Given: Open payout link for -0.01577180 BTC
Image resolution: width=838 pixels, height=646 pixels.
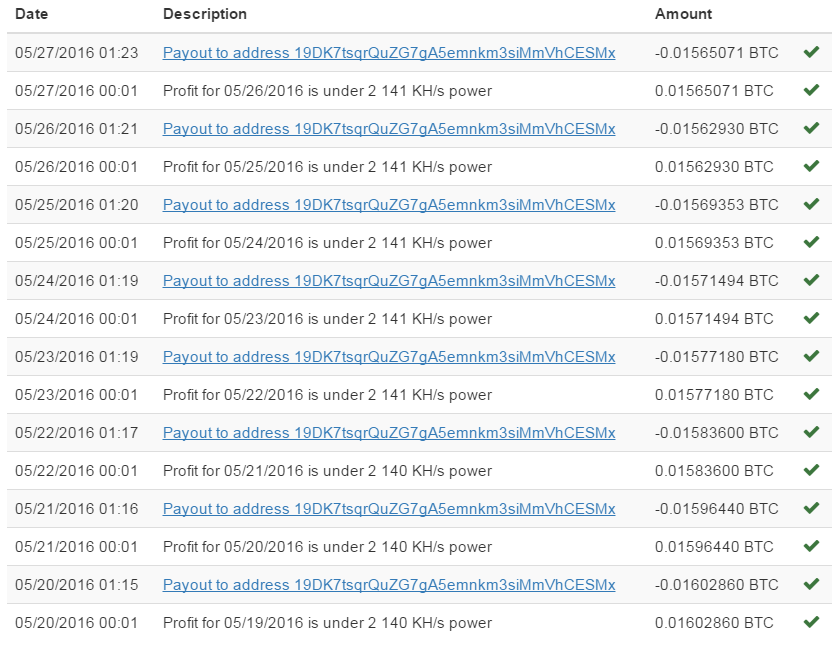Looking at the screenshot, I should coord(389,356).
